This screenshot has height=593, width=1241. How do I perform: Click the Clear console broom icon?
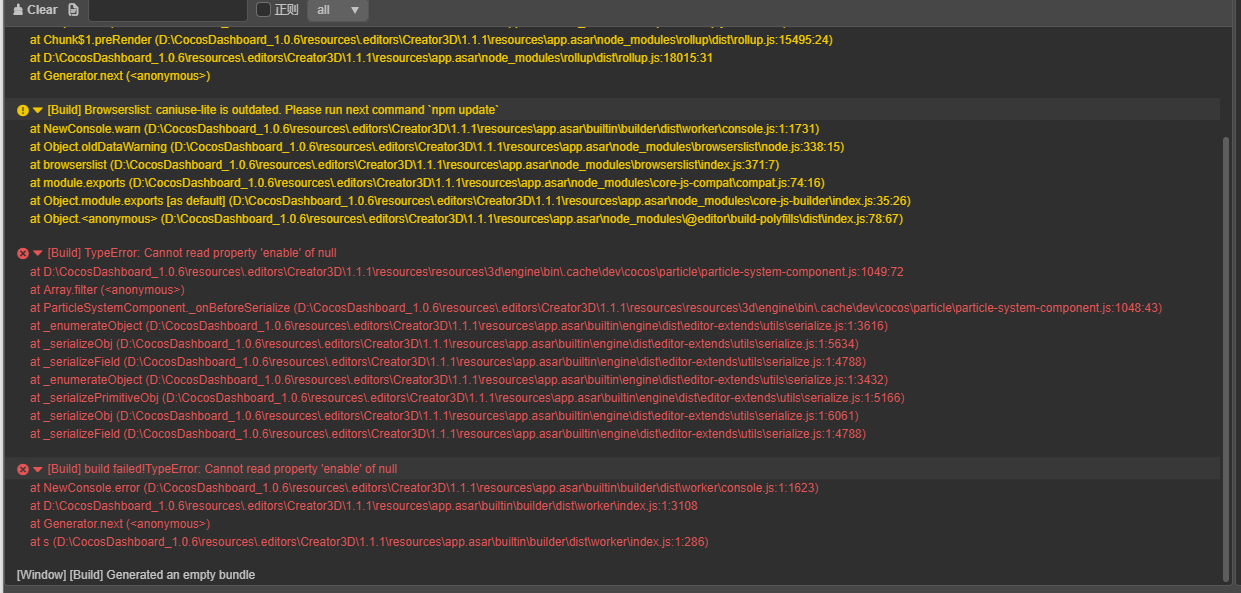[18, 10]
